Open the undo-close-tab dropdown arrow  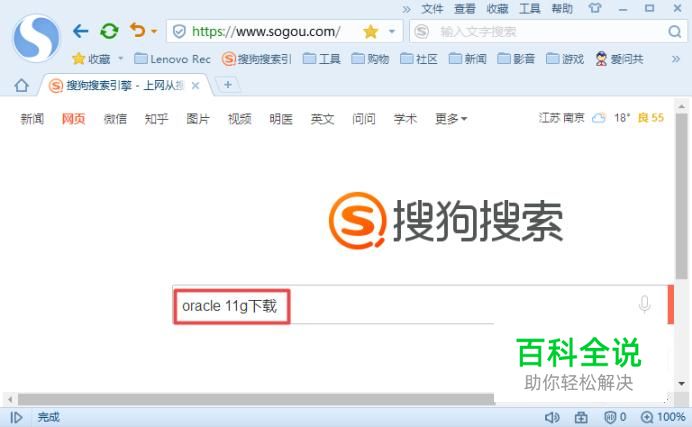(154, 31)
